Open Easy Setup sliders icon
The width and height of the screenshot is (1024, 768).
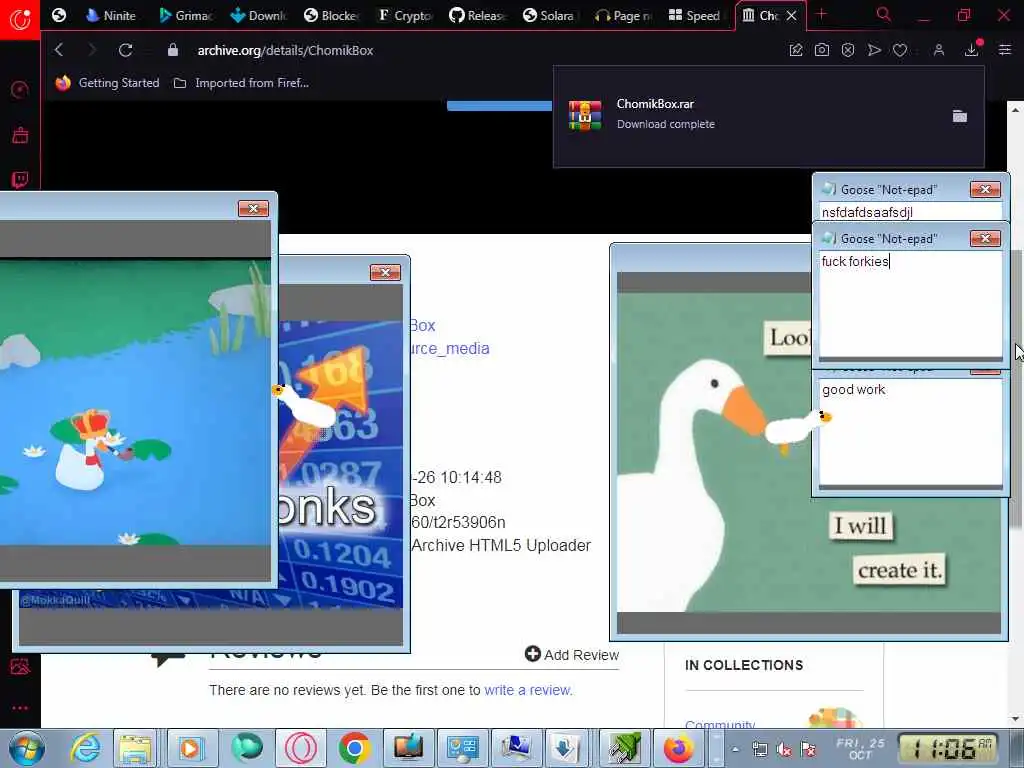tap(1004, 50)
